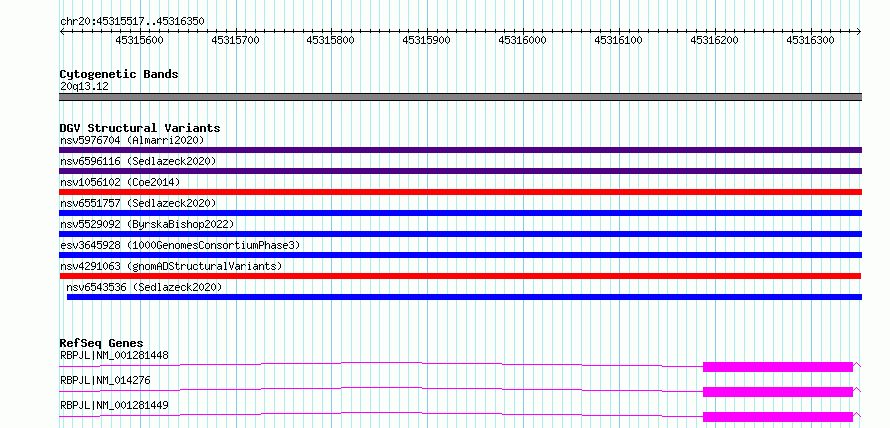Click the blue bar for esv3645928
890x428 pixels.
click(x=460, y=255)
